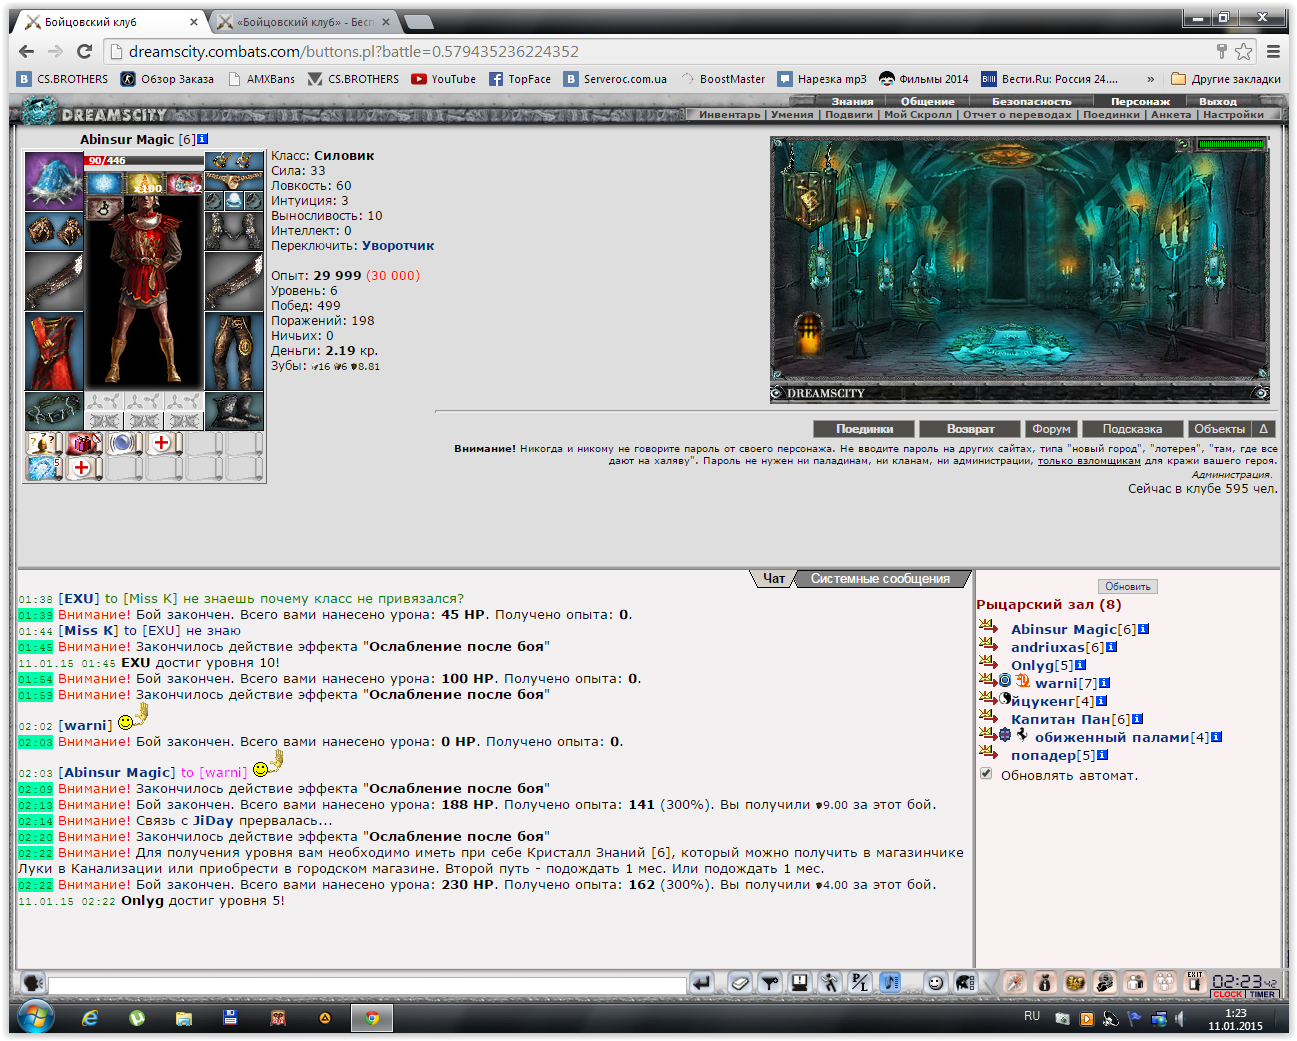This screenshot has height=1041, width=1297.
Task: Click the Подсказка button
Action: click(x=1132, y=429)
